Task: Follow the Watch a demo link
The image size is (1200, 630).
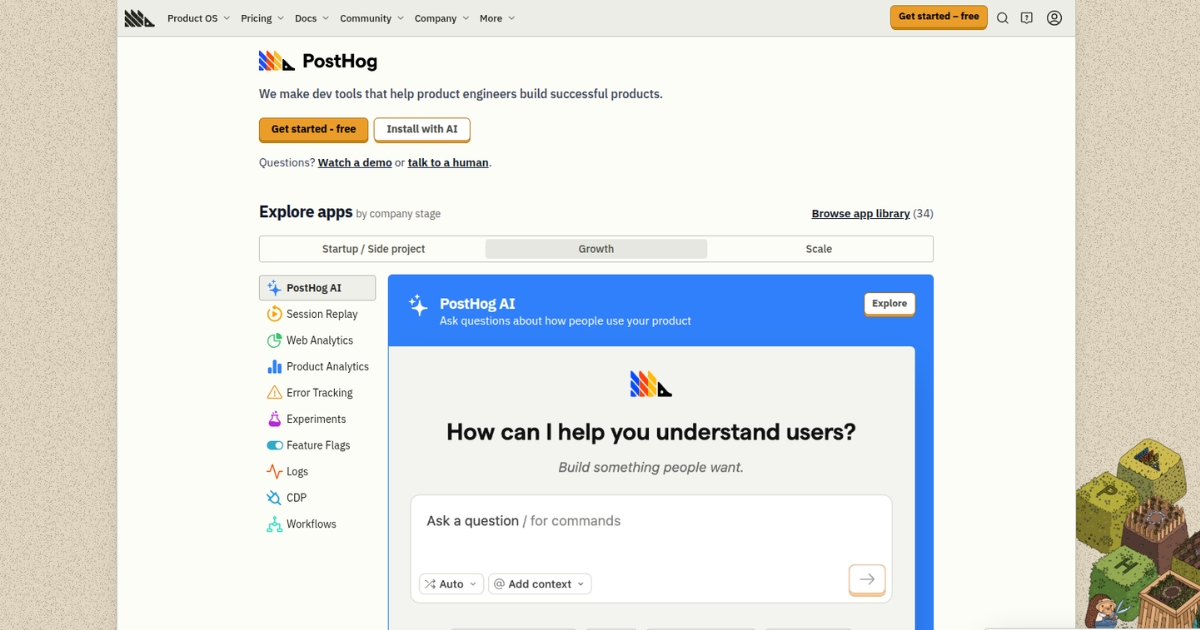Action: [x=355, y=163]
